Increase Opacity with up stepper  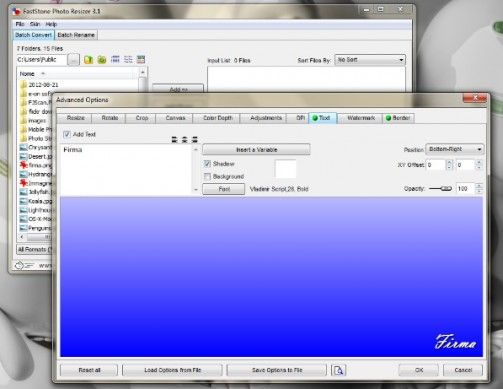(x=479, y=186)
